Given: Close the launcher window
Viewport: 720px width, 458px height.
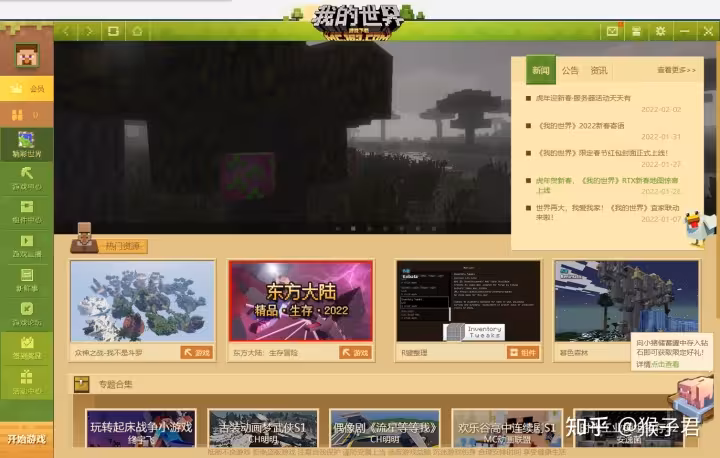Looking at the screenshot, I should (x=708, y=31).
